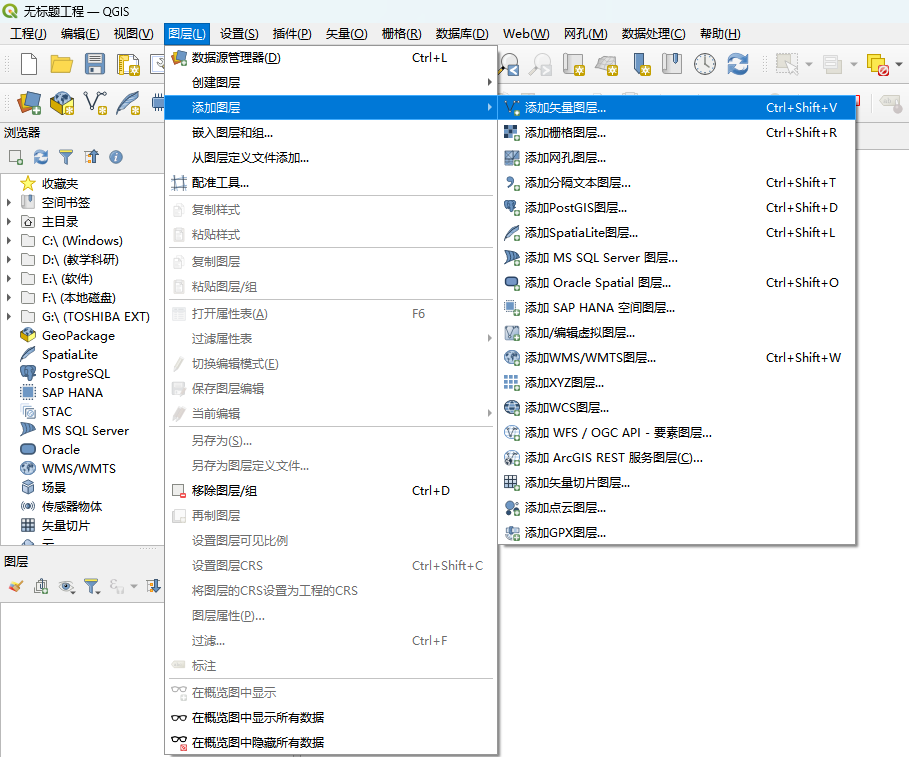Viewport: 909px width, 757px height.
Task: Click the New Spatial Bookmark icon
Action: pyautogui.click(x=642, y=64)
